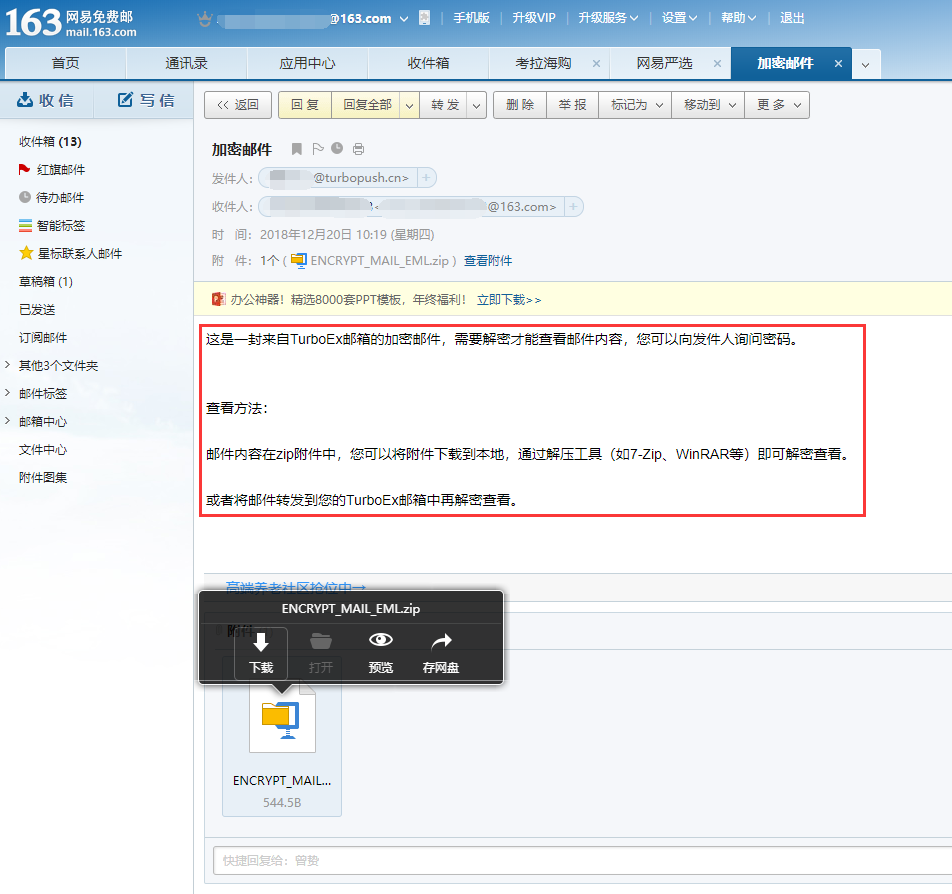The height and width of the screenshot is (894, 952).
Task: Click the 转发 forward button
Action: coord(444,105)
